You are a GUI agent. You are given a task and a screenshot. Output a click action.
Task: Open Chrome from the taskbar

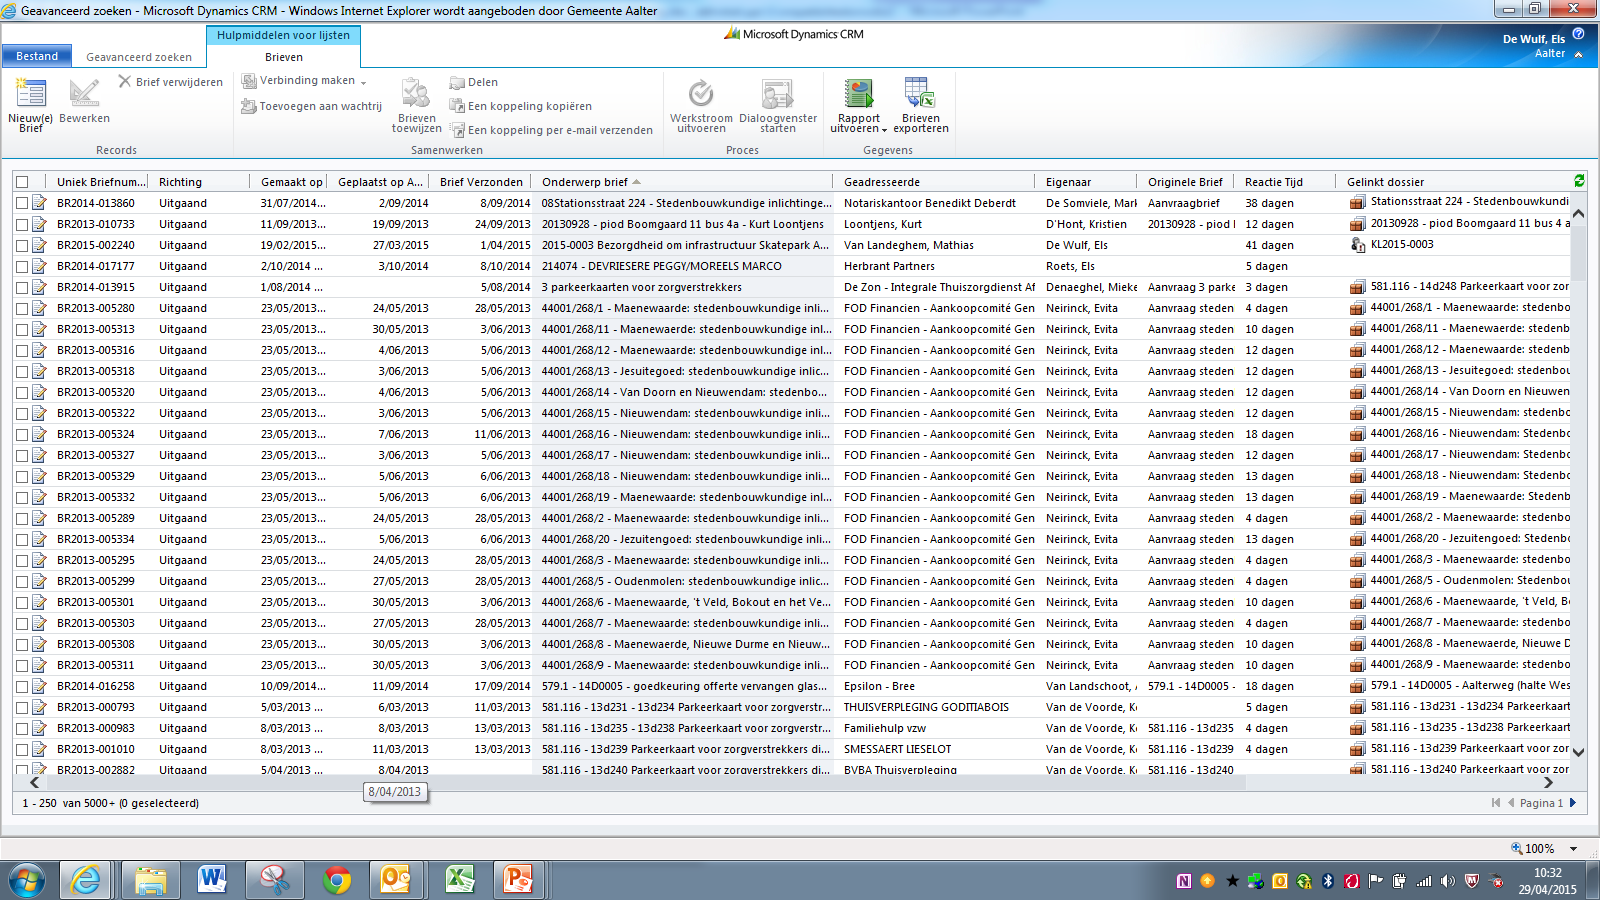(337, 880)
